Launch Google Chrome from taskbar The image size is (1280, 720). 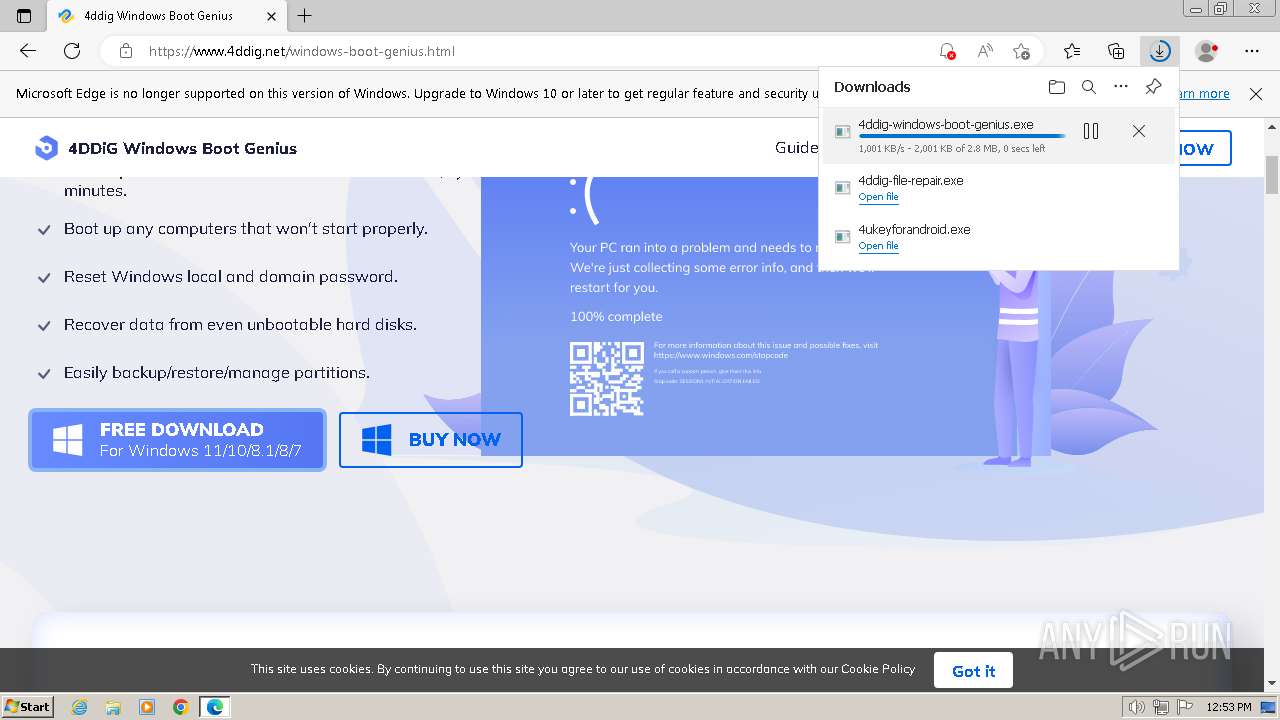(180, 707)
